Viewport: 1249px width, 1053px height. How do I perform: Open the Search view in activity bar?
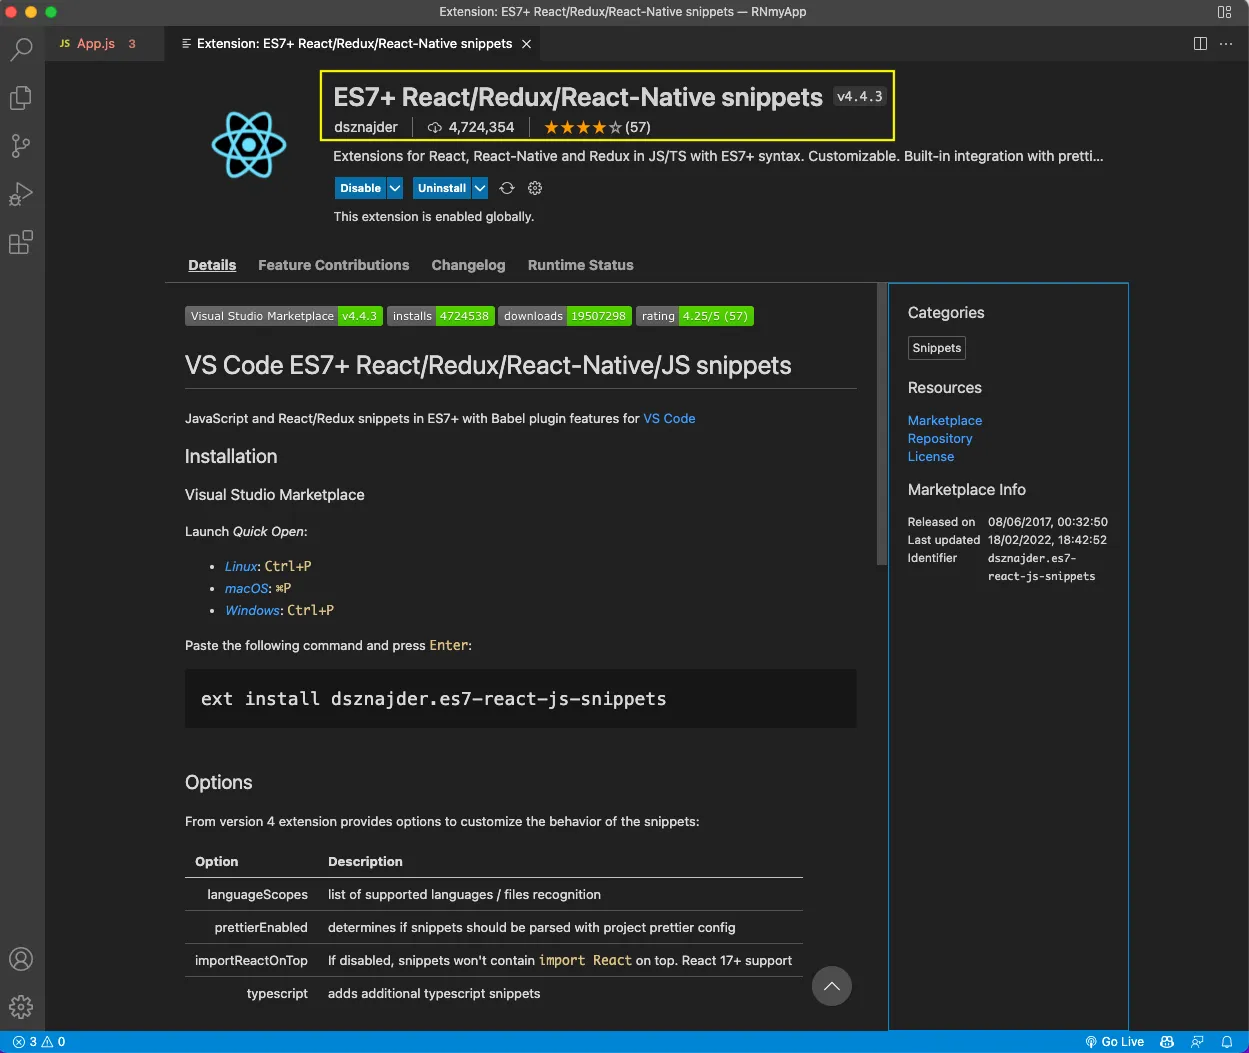click(x=21, y=48)
